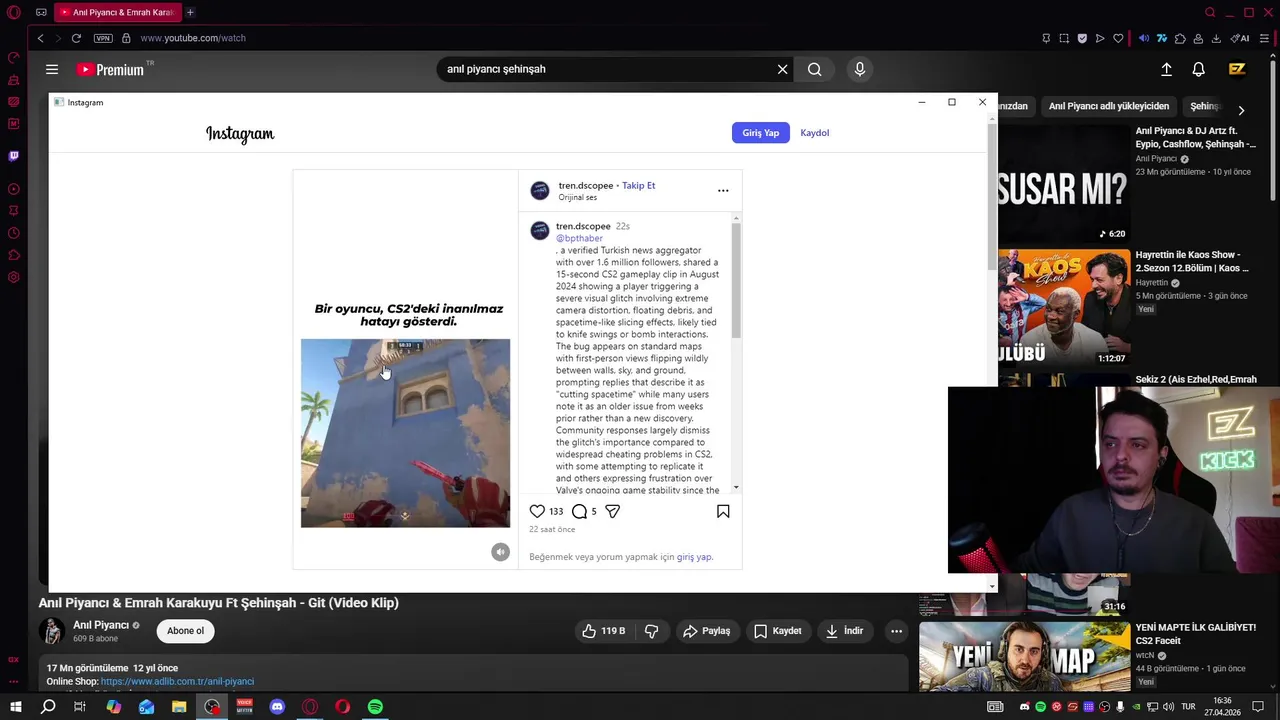Open 'Anıl Piyancı & DJ Artz ft.' video title
The height and width of the screenshot is (720, 1280).
pyautogui.click(x=1195, y=137)
